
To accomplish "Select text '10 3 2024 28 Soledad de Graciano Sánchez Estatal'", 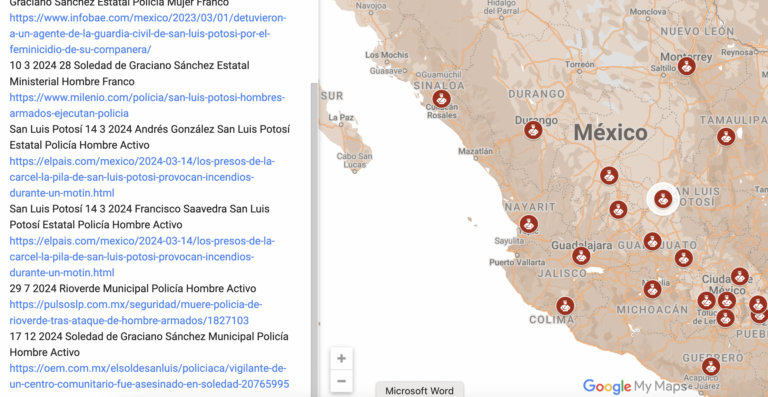I will pyautogui.click(x=129, y=66).
